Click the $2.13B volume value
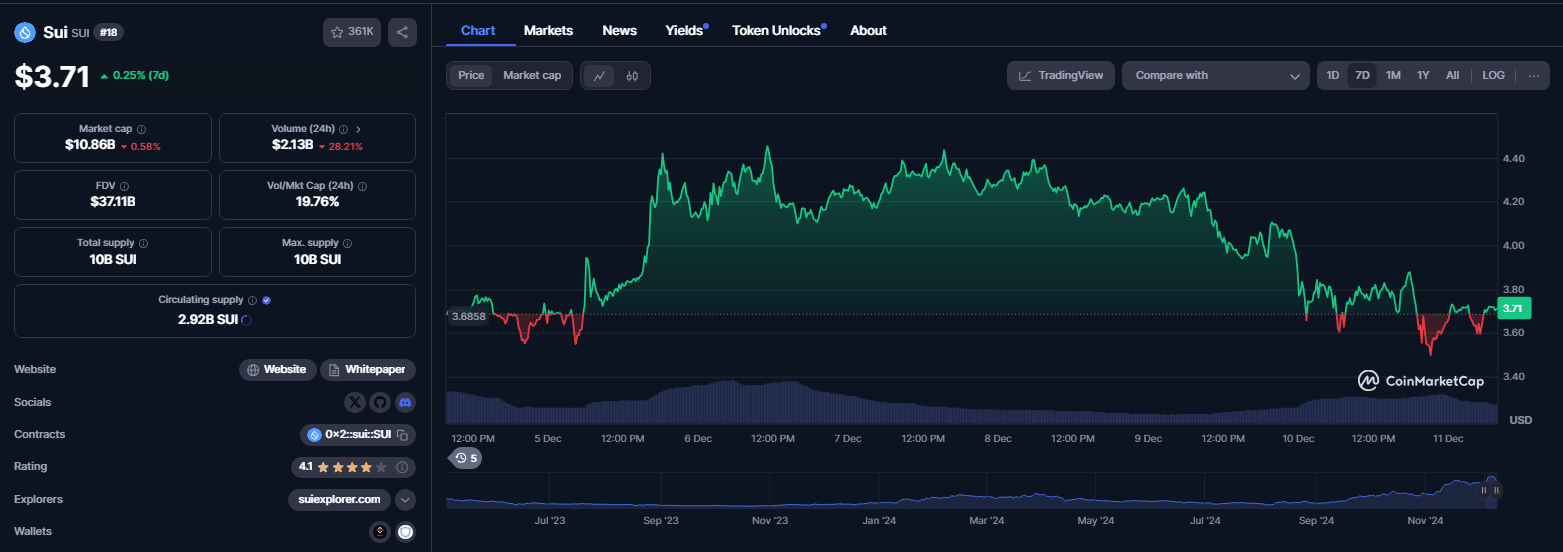 click(x=293, y=145)
